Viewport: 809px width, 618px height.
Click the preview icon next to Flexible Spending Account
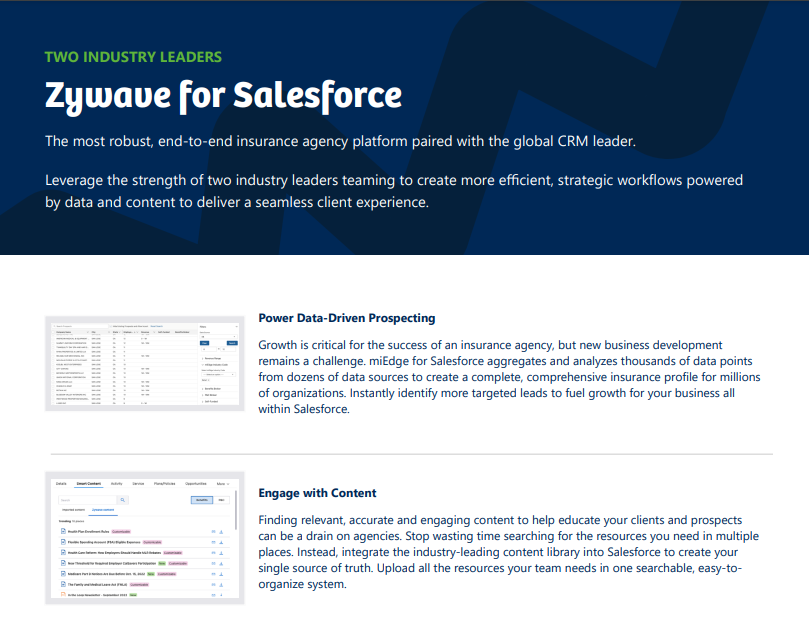click(x=213, y=542)
